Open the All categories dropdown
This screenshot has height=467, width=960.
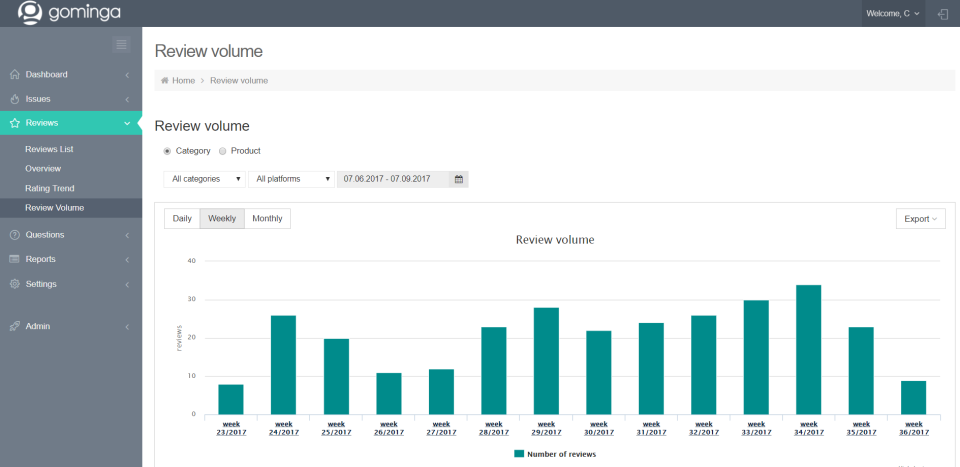pyautogui.click(x=204, y=179)
